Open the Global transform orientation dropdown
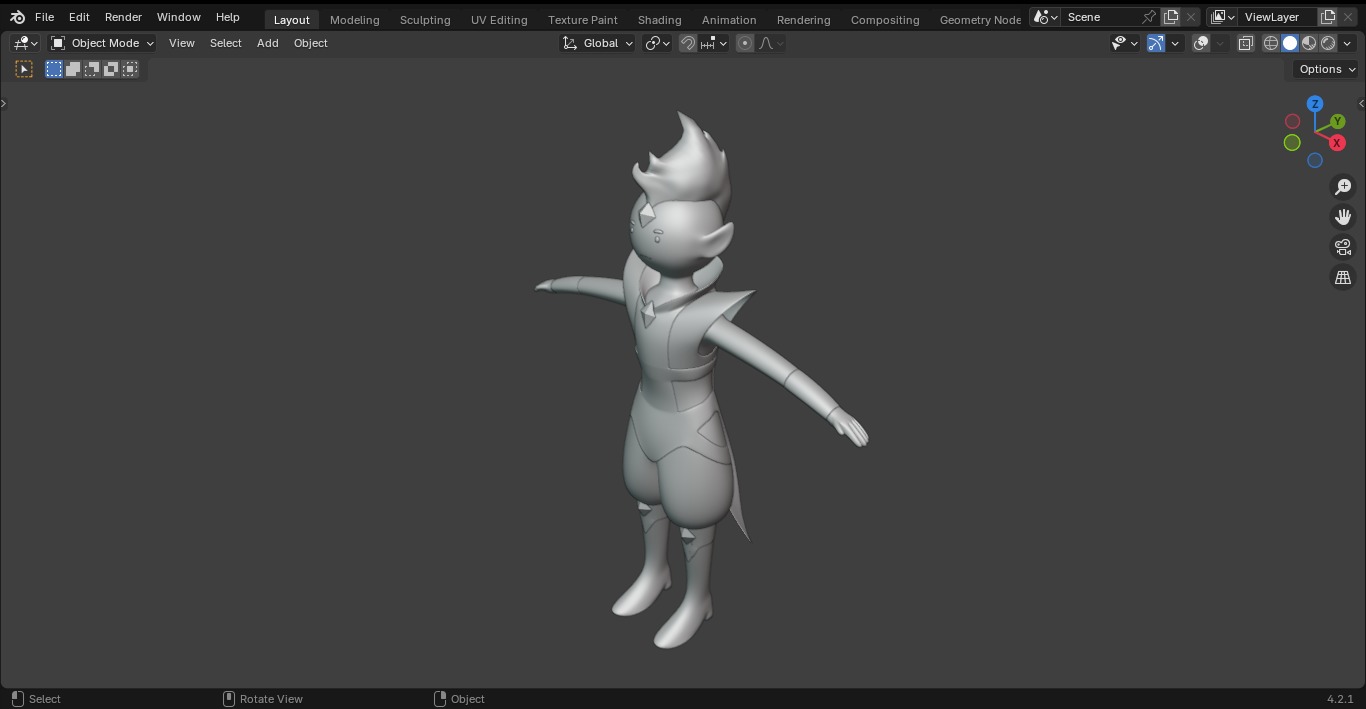Viewport: 1366px width, 709px height. click(x=597, y=43)
